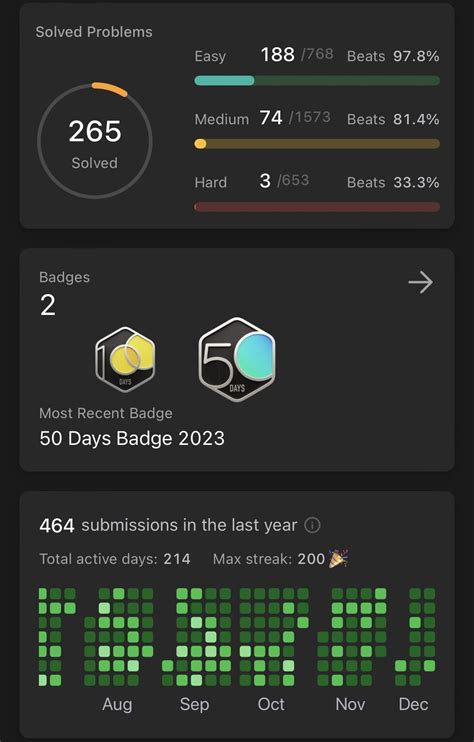The width and height of the screenshot is (474, 742).
Task: Click the Hard problems progress bar
Action: coord(317,207)
